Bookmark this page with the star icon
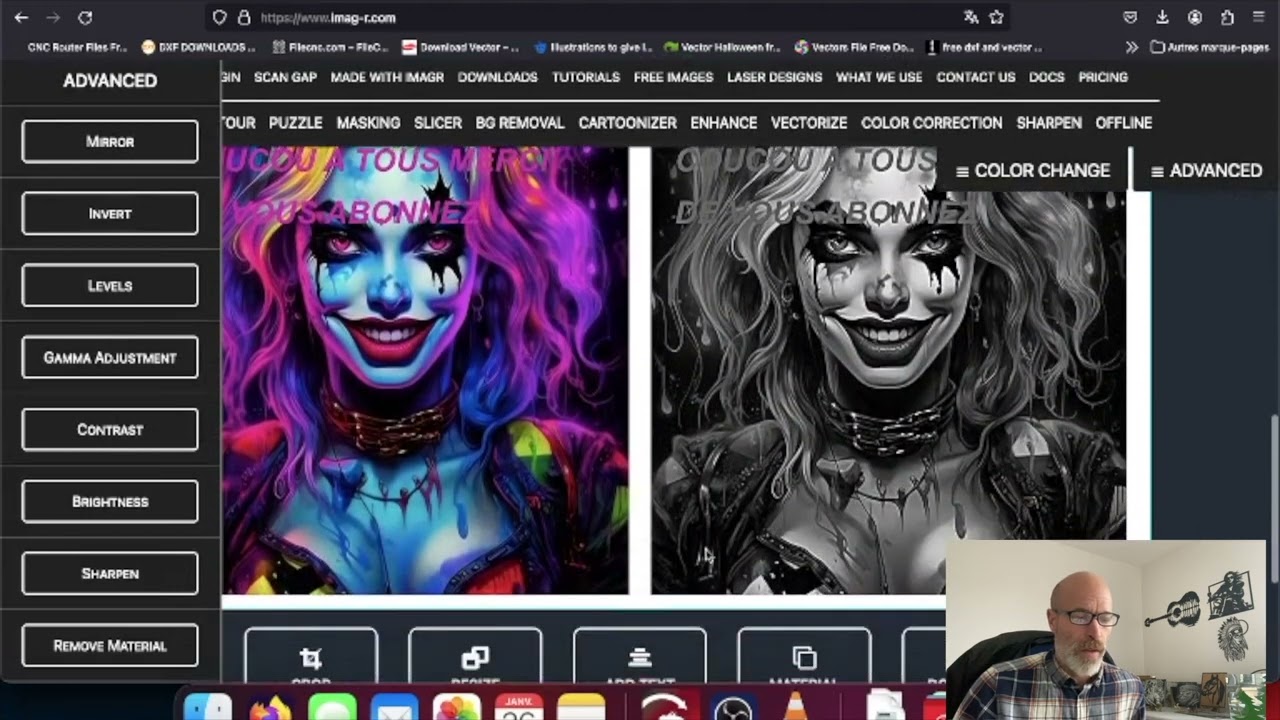Image resolution: width=1280 pixels, height=720 pixels. [996, 17]
